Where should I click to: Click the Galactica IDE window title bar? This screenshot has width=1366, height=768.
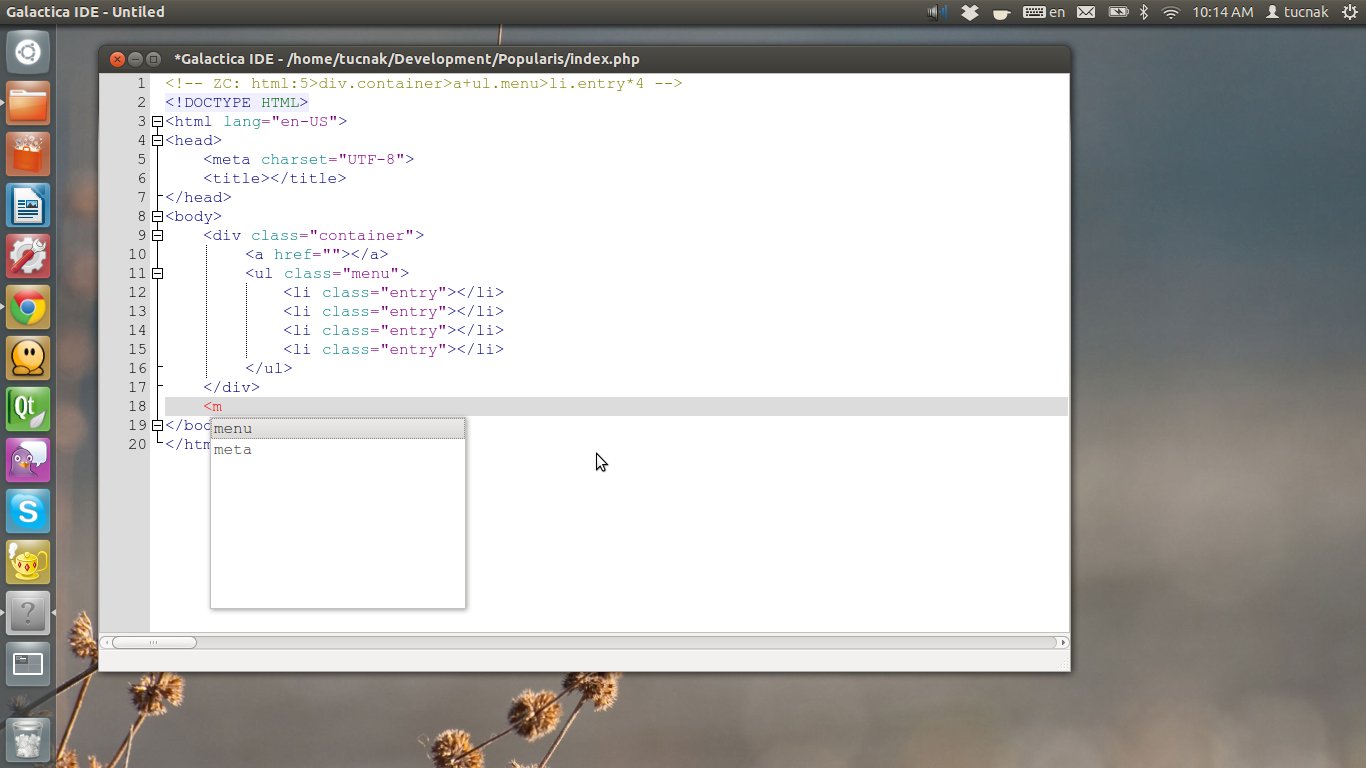pyautogui.click(x=584, y=59)
